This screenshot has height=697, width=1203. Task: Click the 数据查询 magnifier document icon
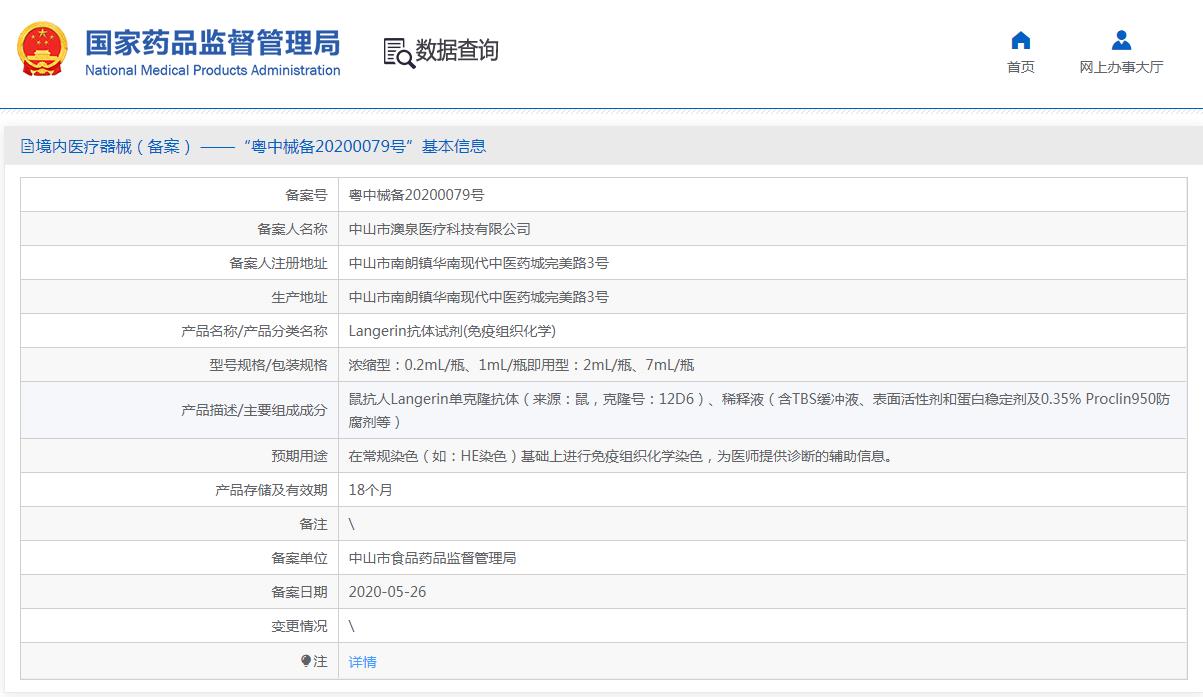tap(398, 52)
